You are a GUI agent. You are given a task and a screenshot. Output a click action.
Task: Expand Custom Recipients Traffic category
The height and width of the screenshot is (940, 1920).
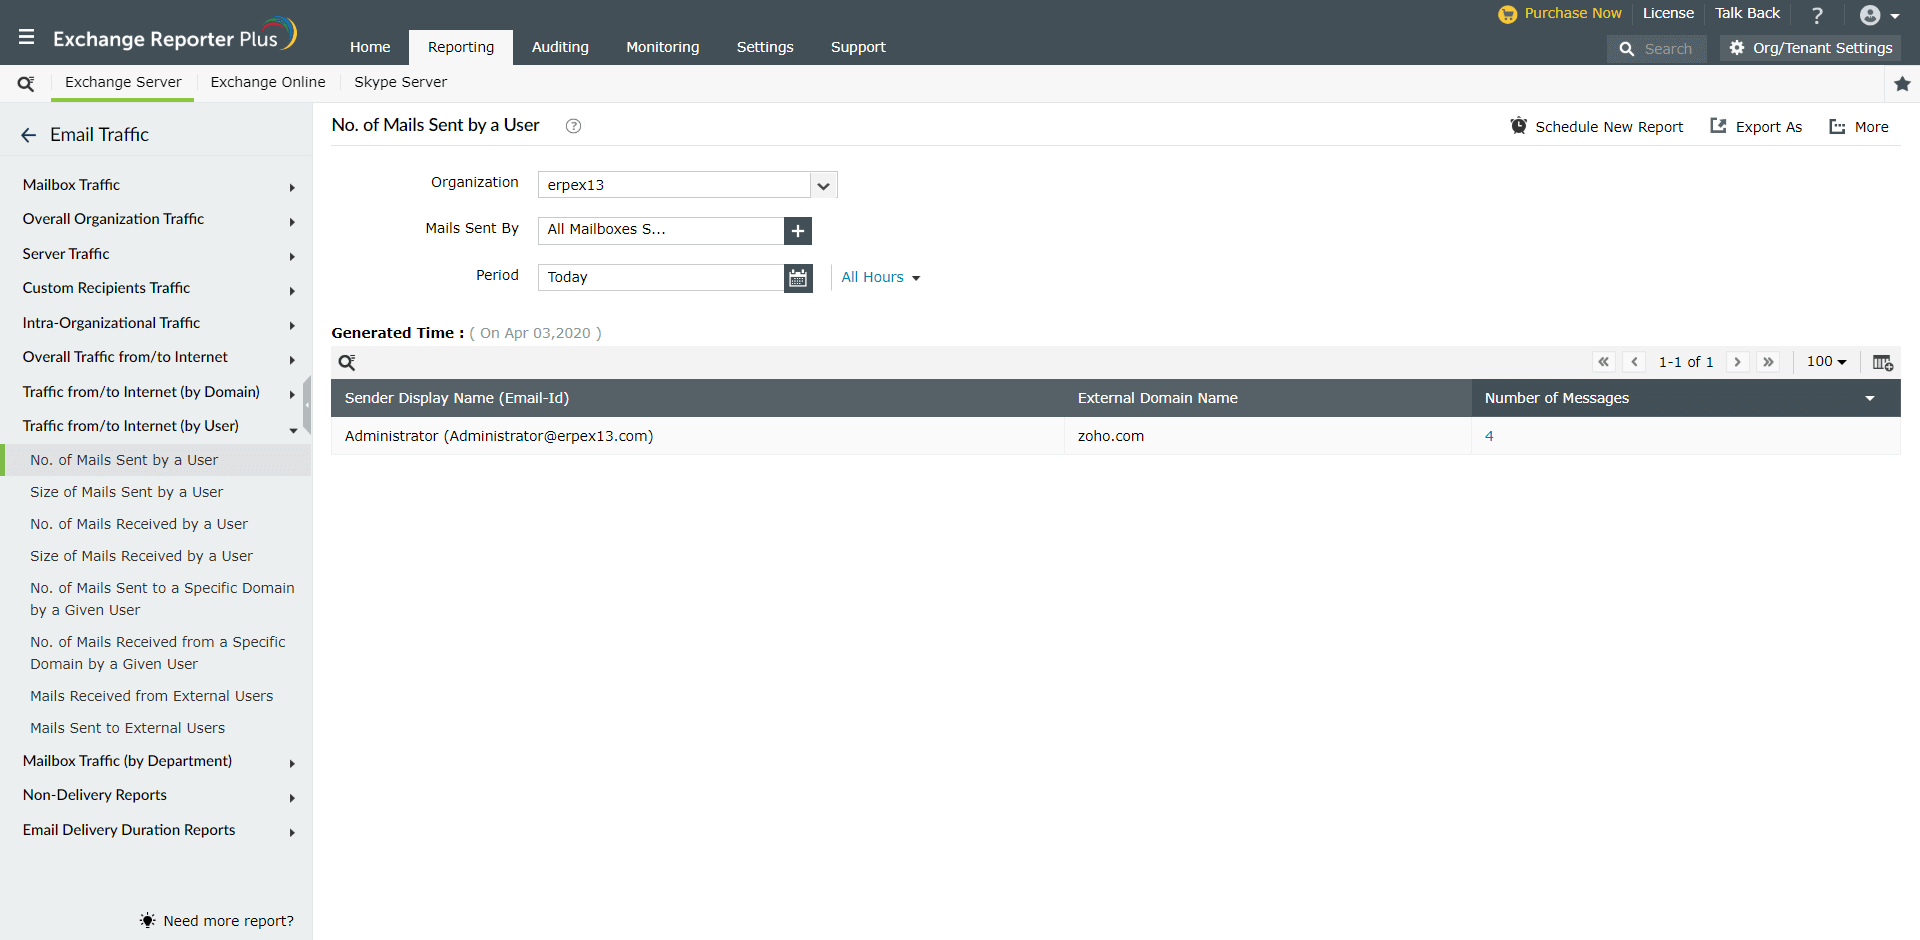(x=292, y=290)
